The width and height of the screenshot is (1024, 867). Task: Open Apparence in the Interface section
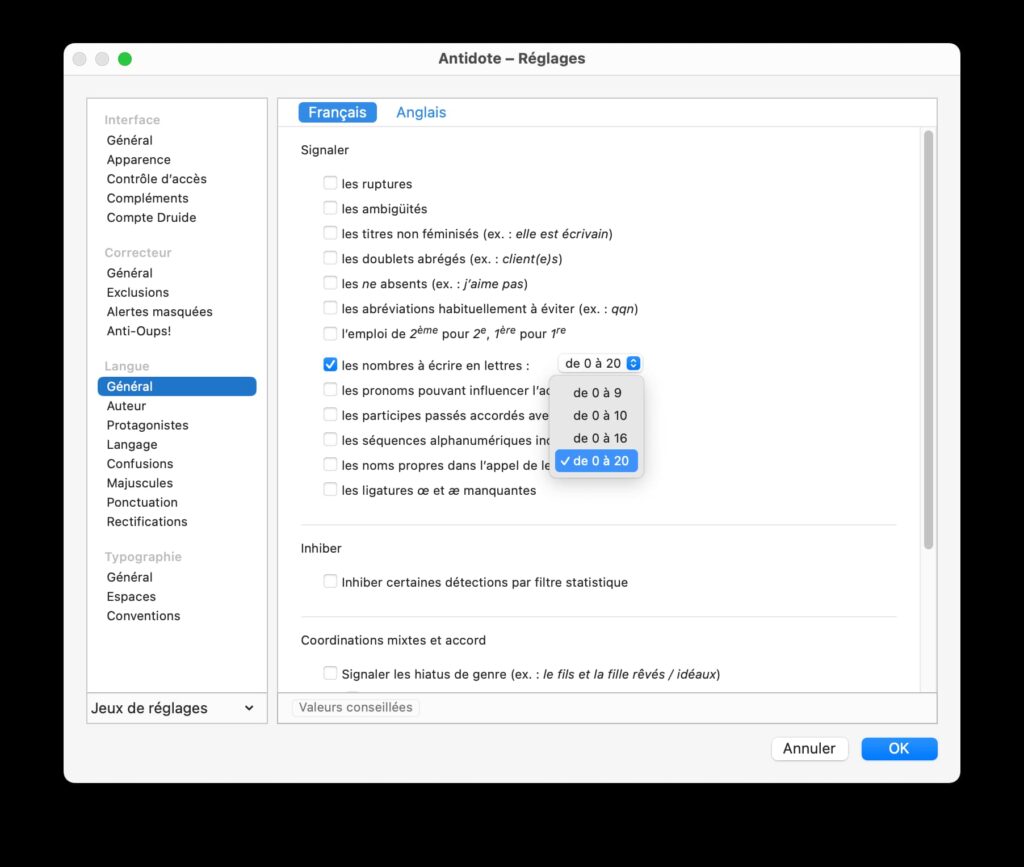[139, 160]
